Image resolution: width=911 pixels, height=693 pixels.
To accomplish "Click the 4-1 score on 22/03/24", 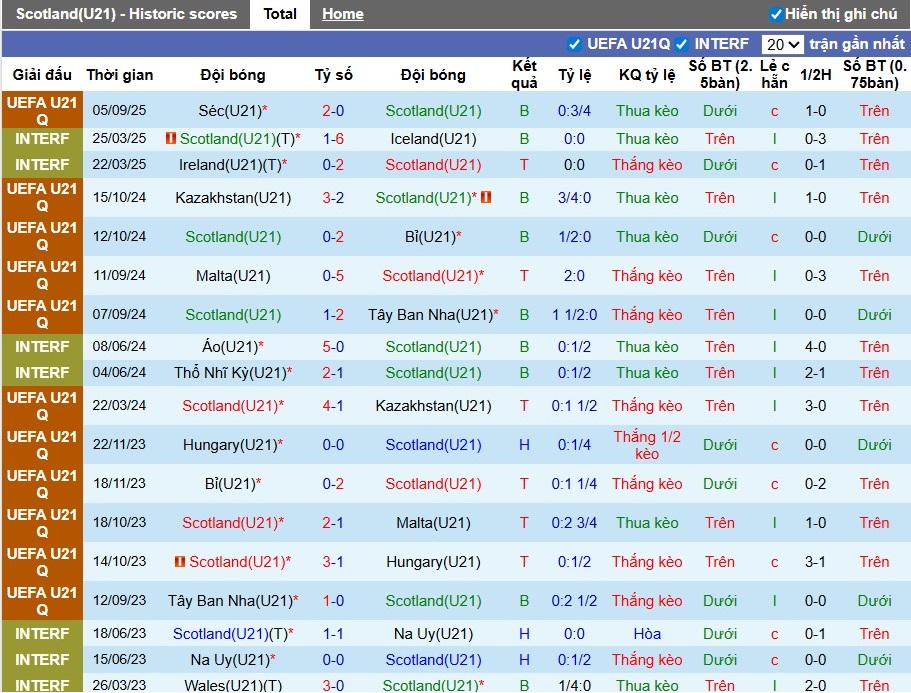I will [333, 405].
